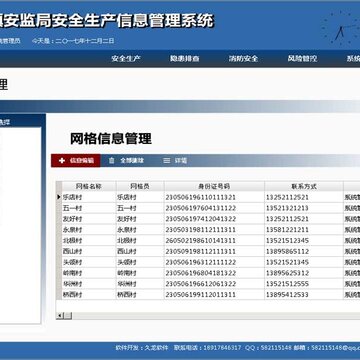Click the trash can icon for 全部删除

(x=112, y=161)
